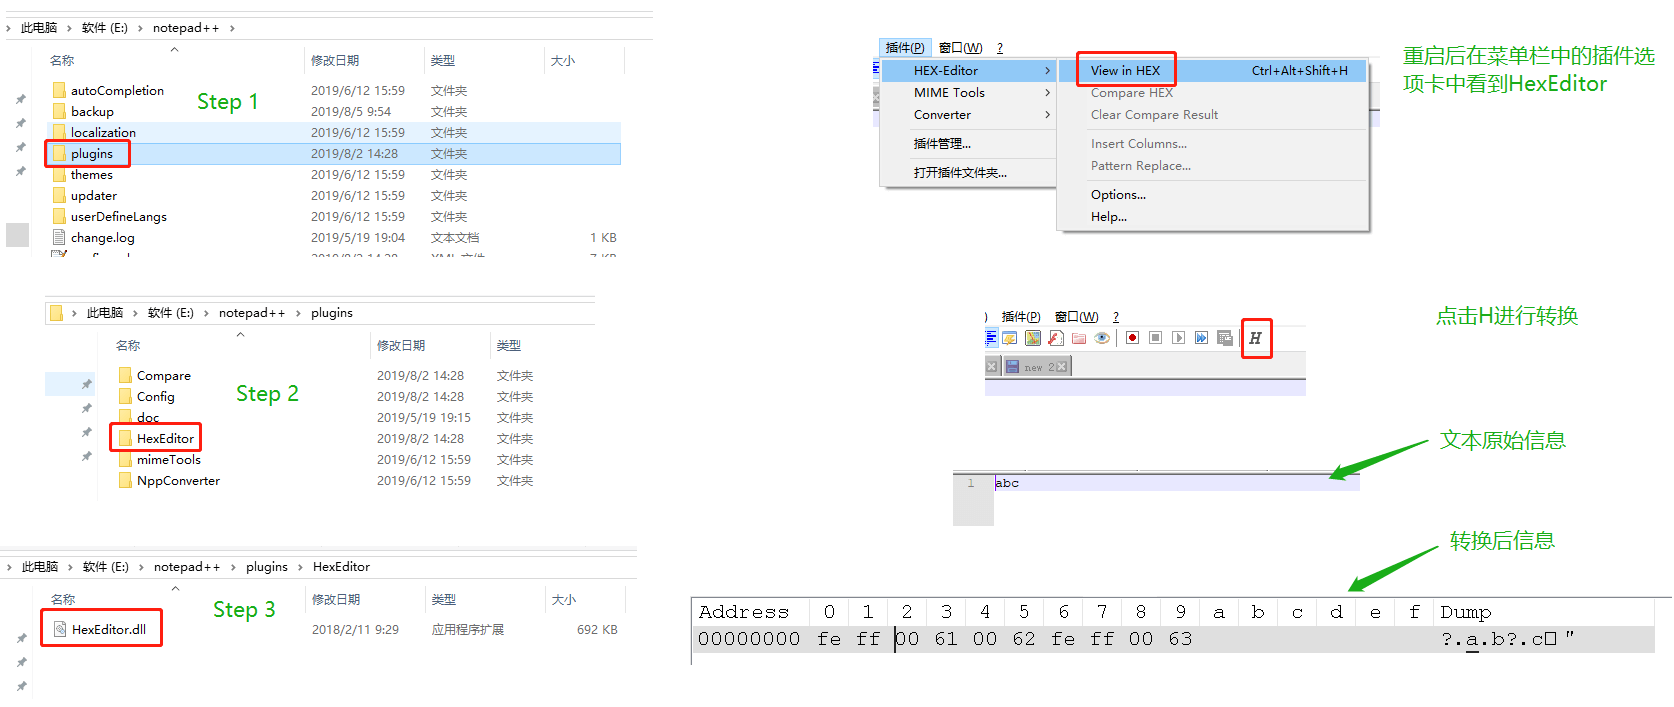Click the Define Your Language lightning icon

[x=1010, y=338]
